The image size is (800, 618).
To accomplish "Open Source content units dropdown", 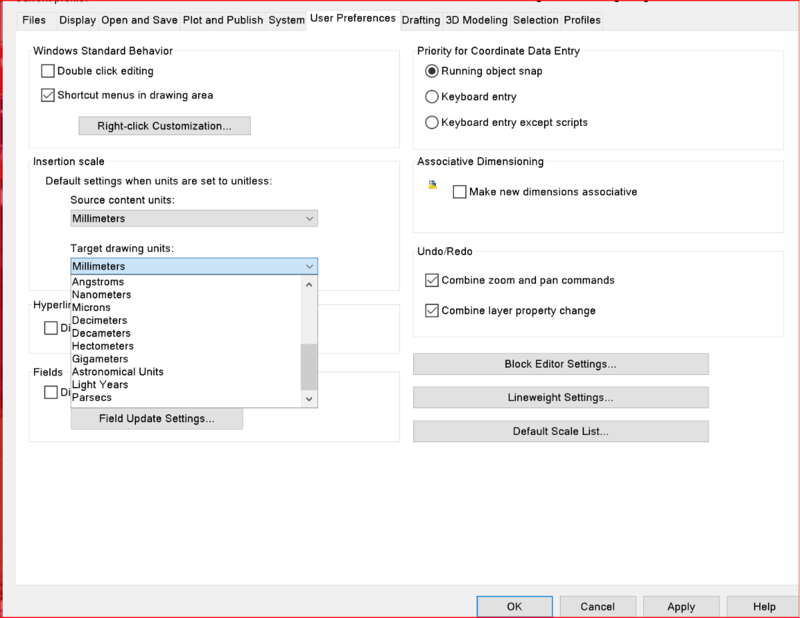I will click(x=194, y=218).
